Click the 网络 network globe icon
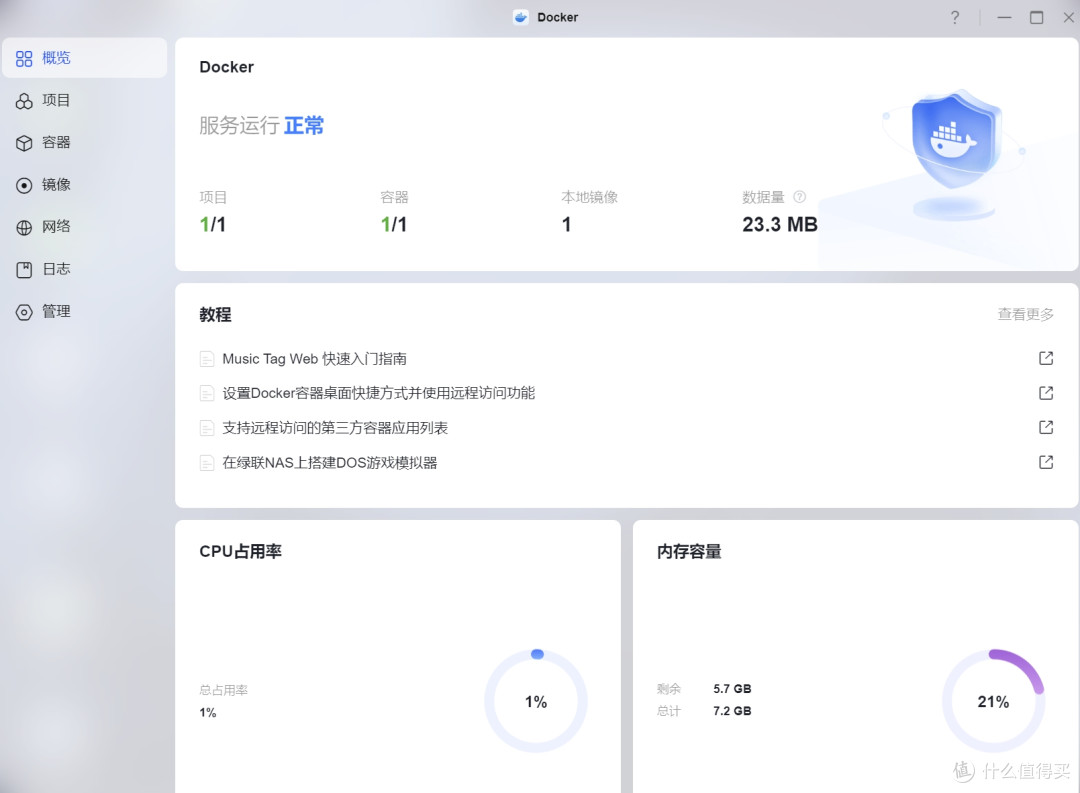The width and height of the screenshot is (1080, 793). (24, 228)
